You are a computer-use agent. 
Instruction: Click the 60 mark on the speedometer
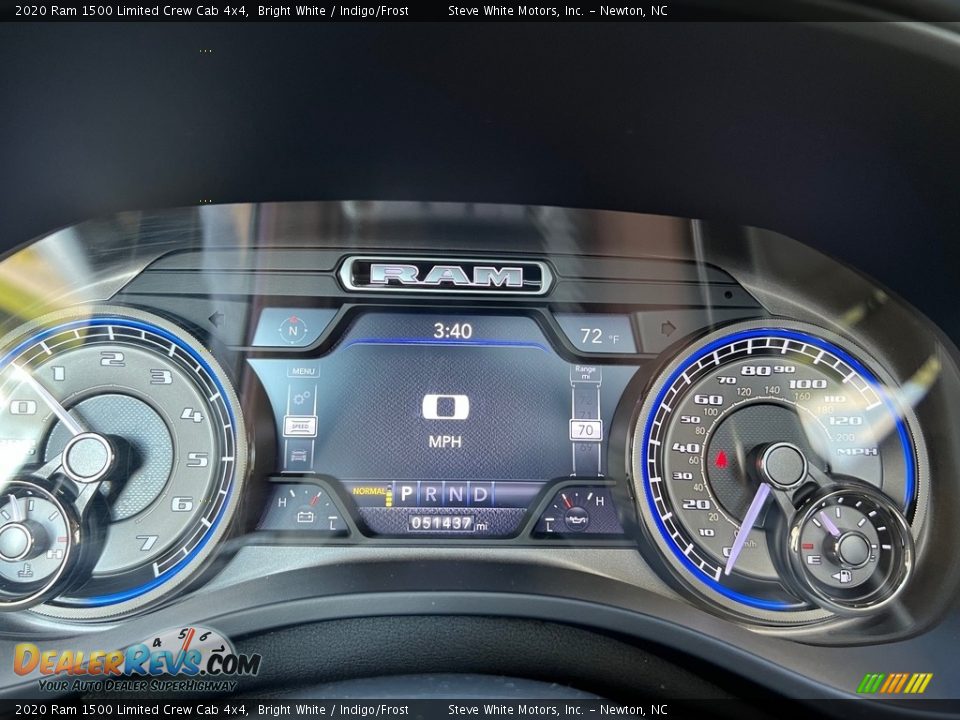click(x=707, y=399)
